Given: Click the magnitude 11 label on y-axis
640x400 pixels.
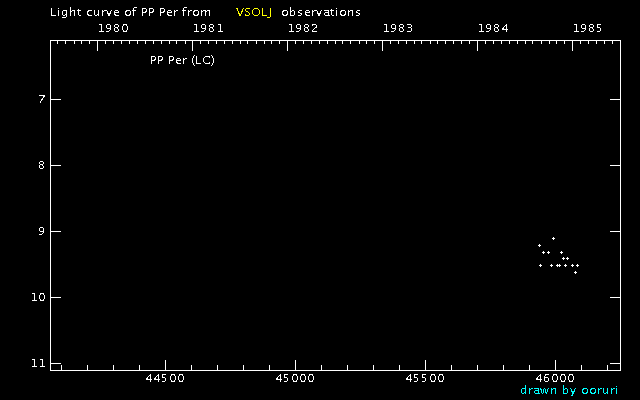Looking at the screenshot, I should [x=38, y=363].
